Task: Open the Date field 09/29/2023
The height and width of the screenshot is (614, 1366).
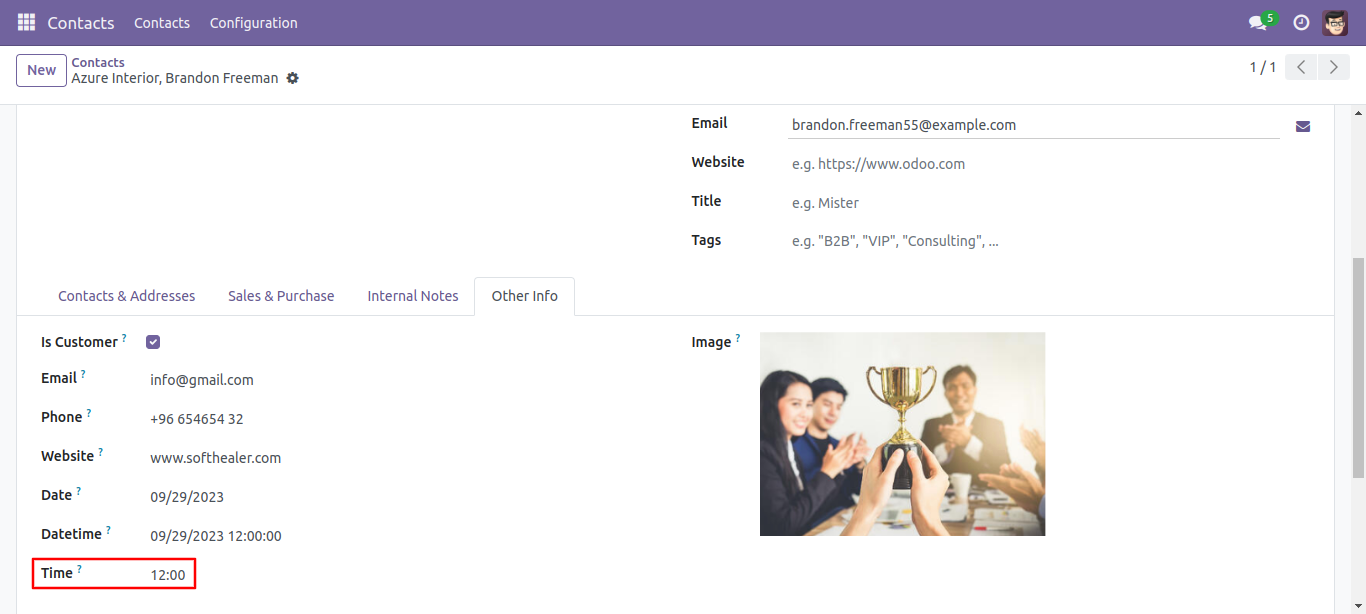Action: tap(187, 497)
